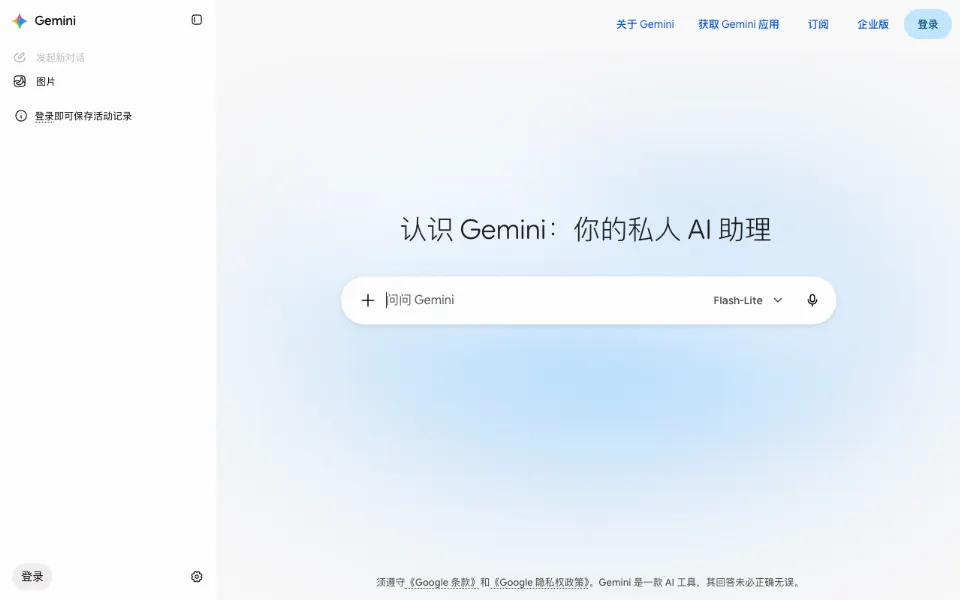Click the heading 认识 Gemini：你的私人 AI 助理
This screenshot has height=600, width=960.
pyautogui.click(x=586, y=230)
